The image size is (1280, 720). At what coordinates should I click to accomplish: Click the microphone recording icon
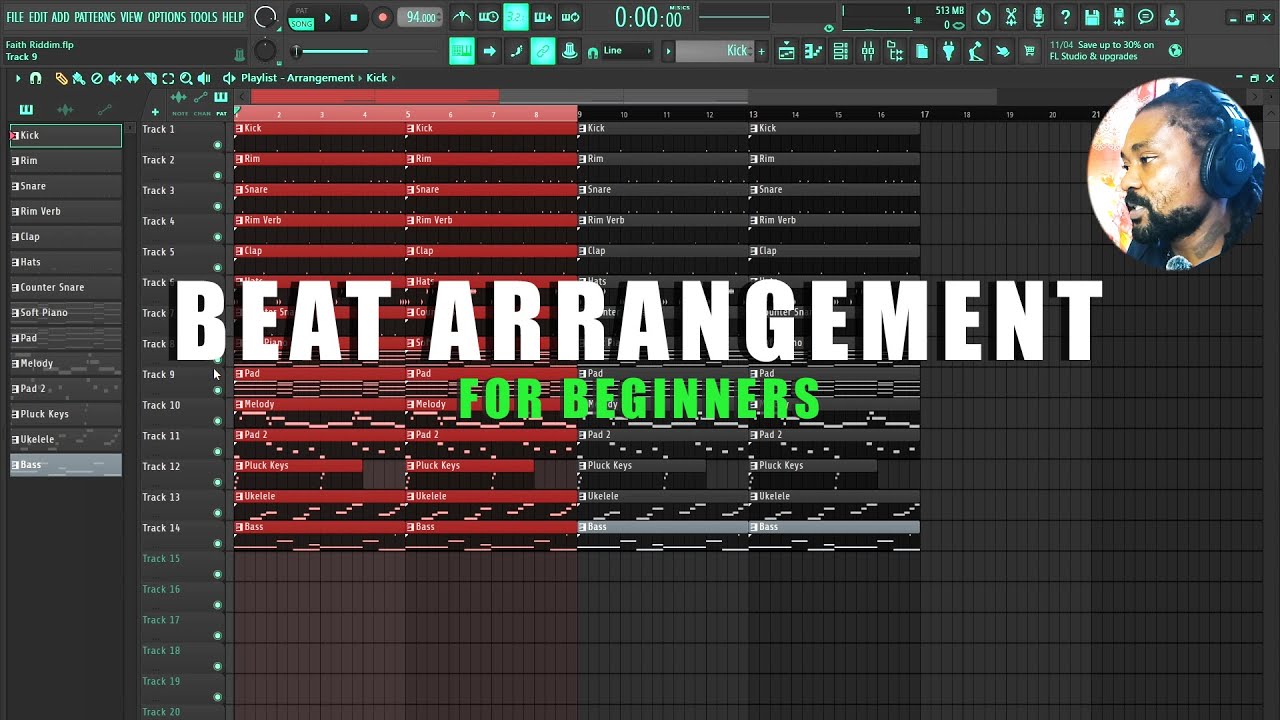[1038, 17]
